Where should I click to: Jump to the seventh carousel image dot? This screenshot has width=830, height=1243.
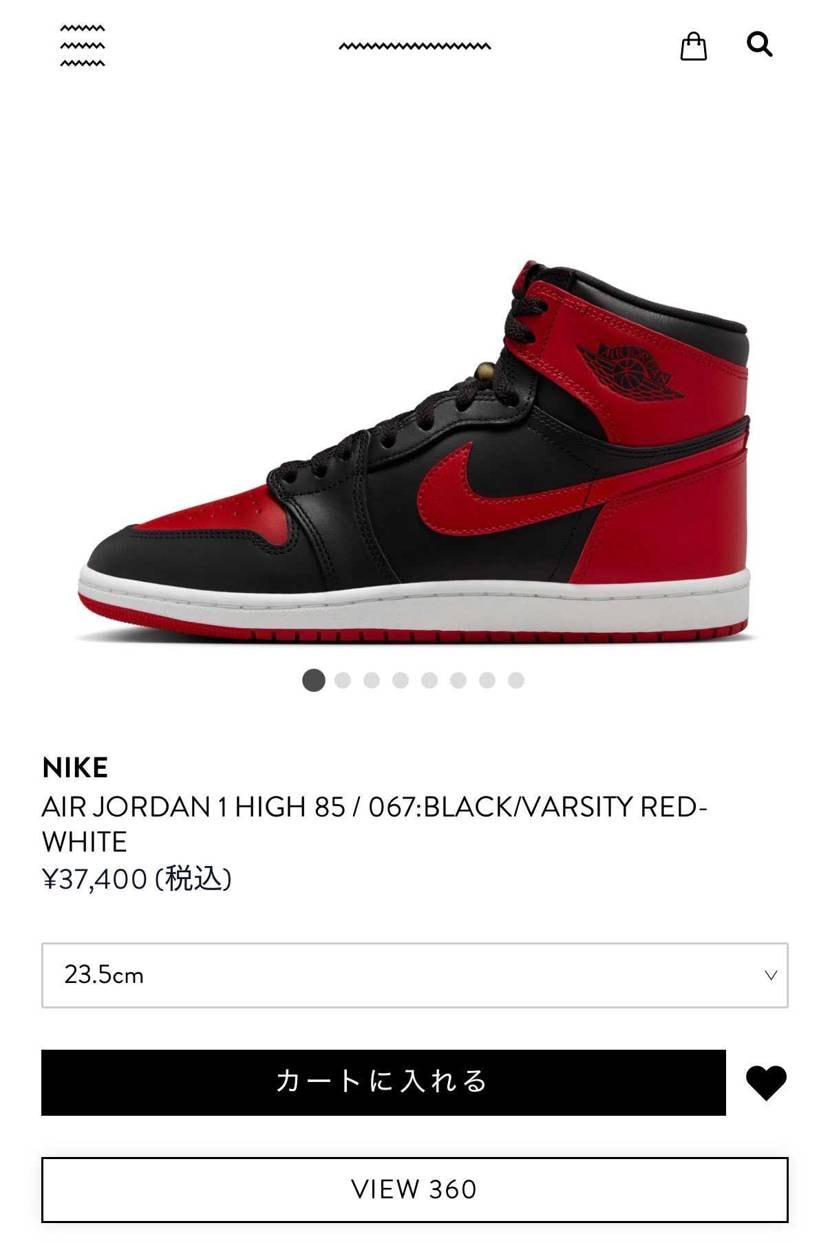pyautogui.click(x=487, y=680)
